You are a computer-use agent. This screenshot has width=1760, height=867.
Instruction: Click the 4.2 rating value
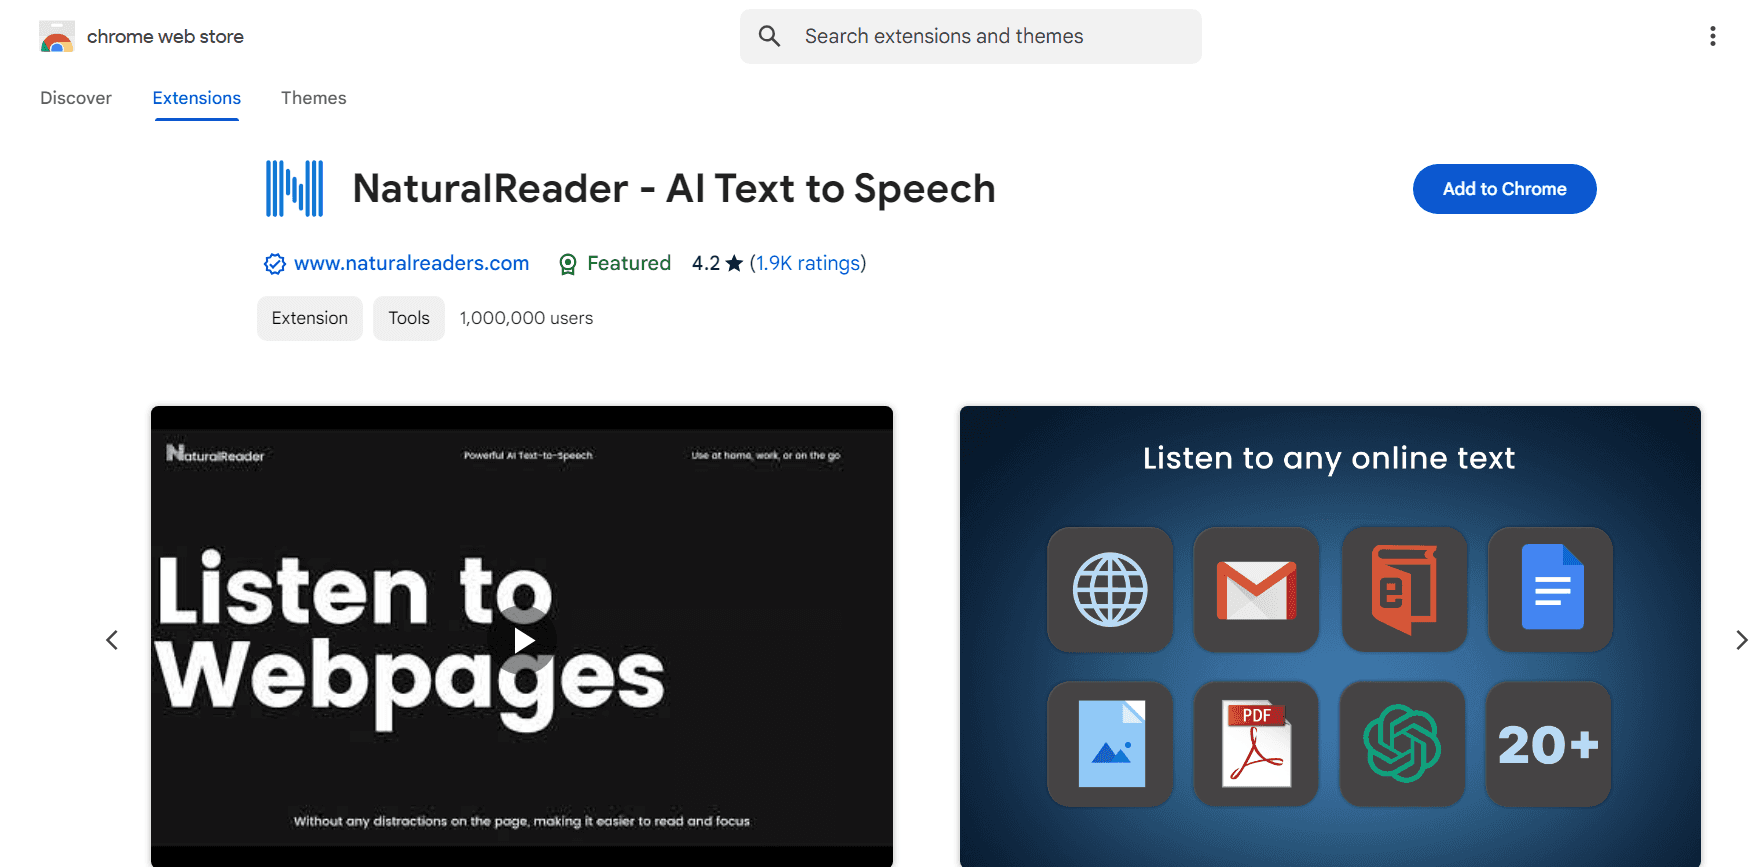706,264
